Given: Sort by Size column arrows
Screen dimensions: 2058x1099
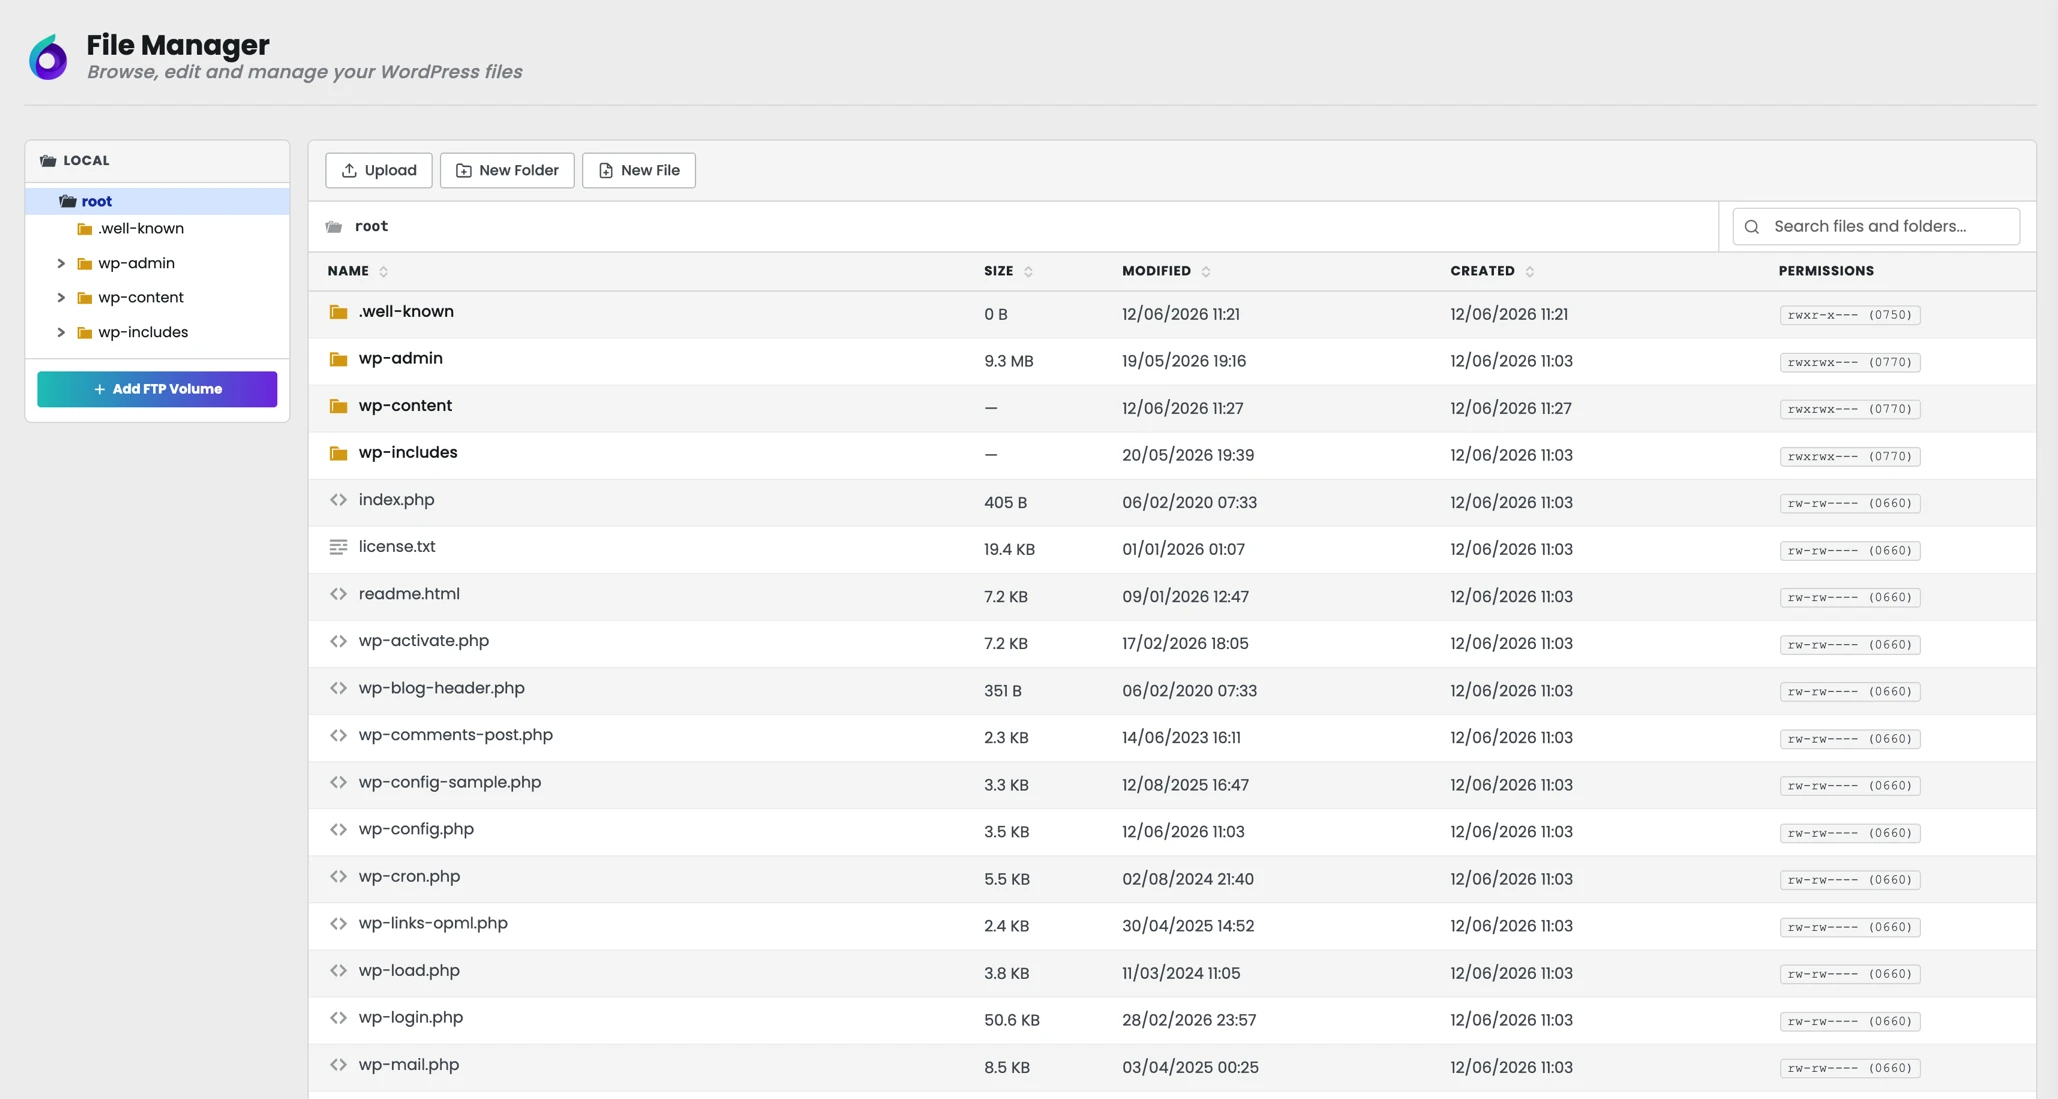Looking at the screenshot, I should click(x=1028, y=271).
